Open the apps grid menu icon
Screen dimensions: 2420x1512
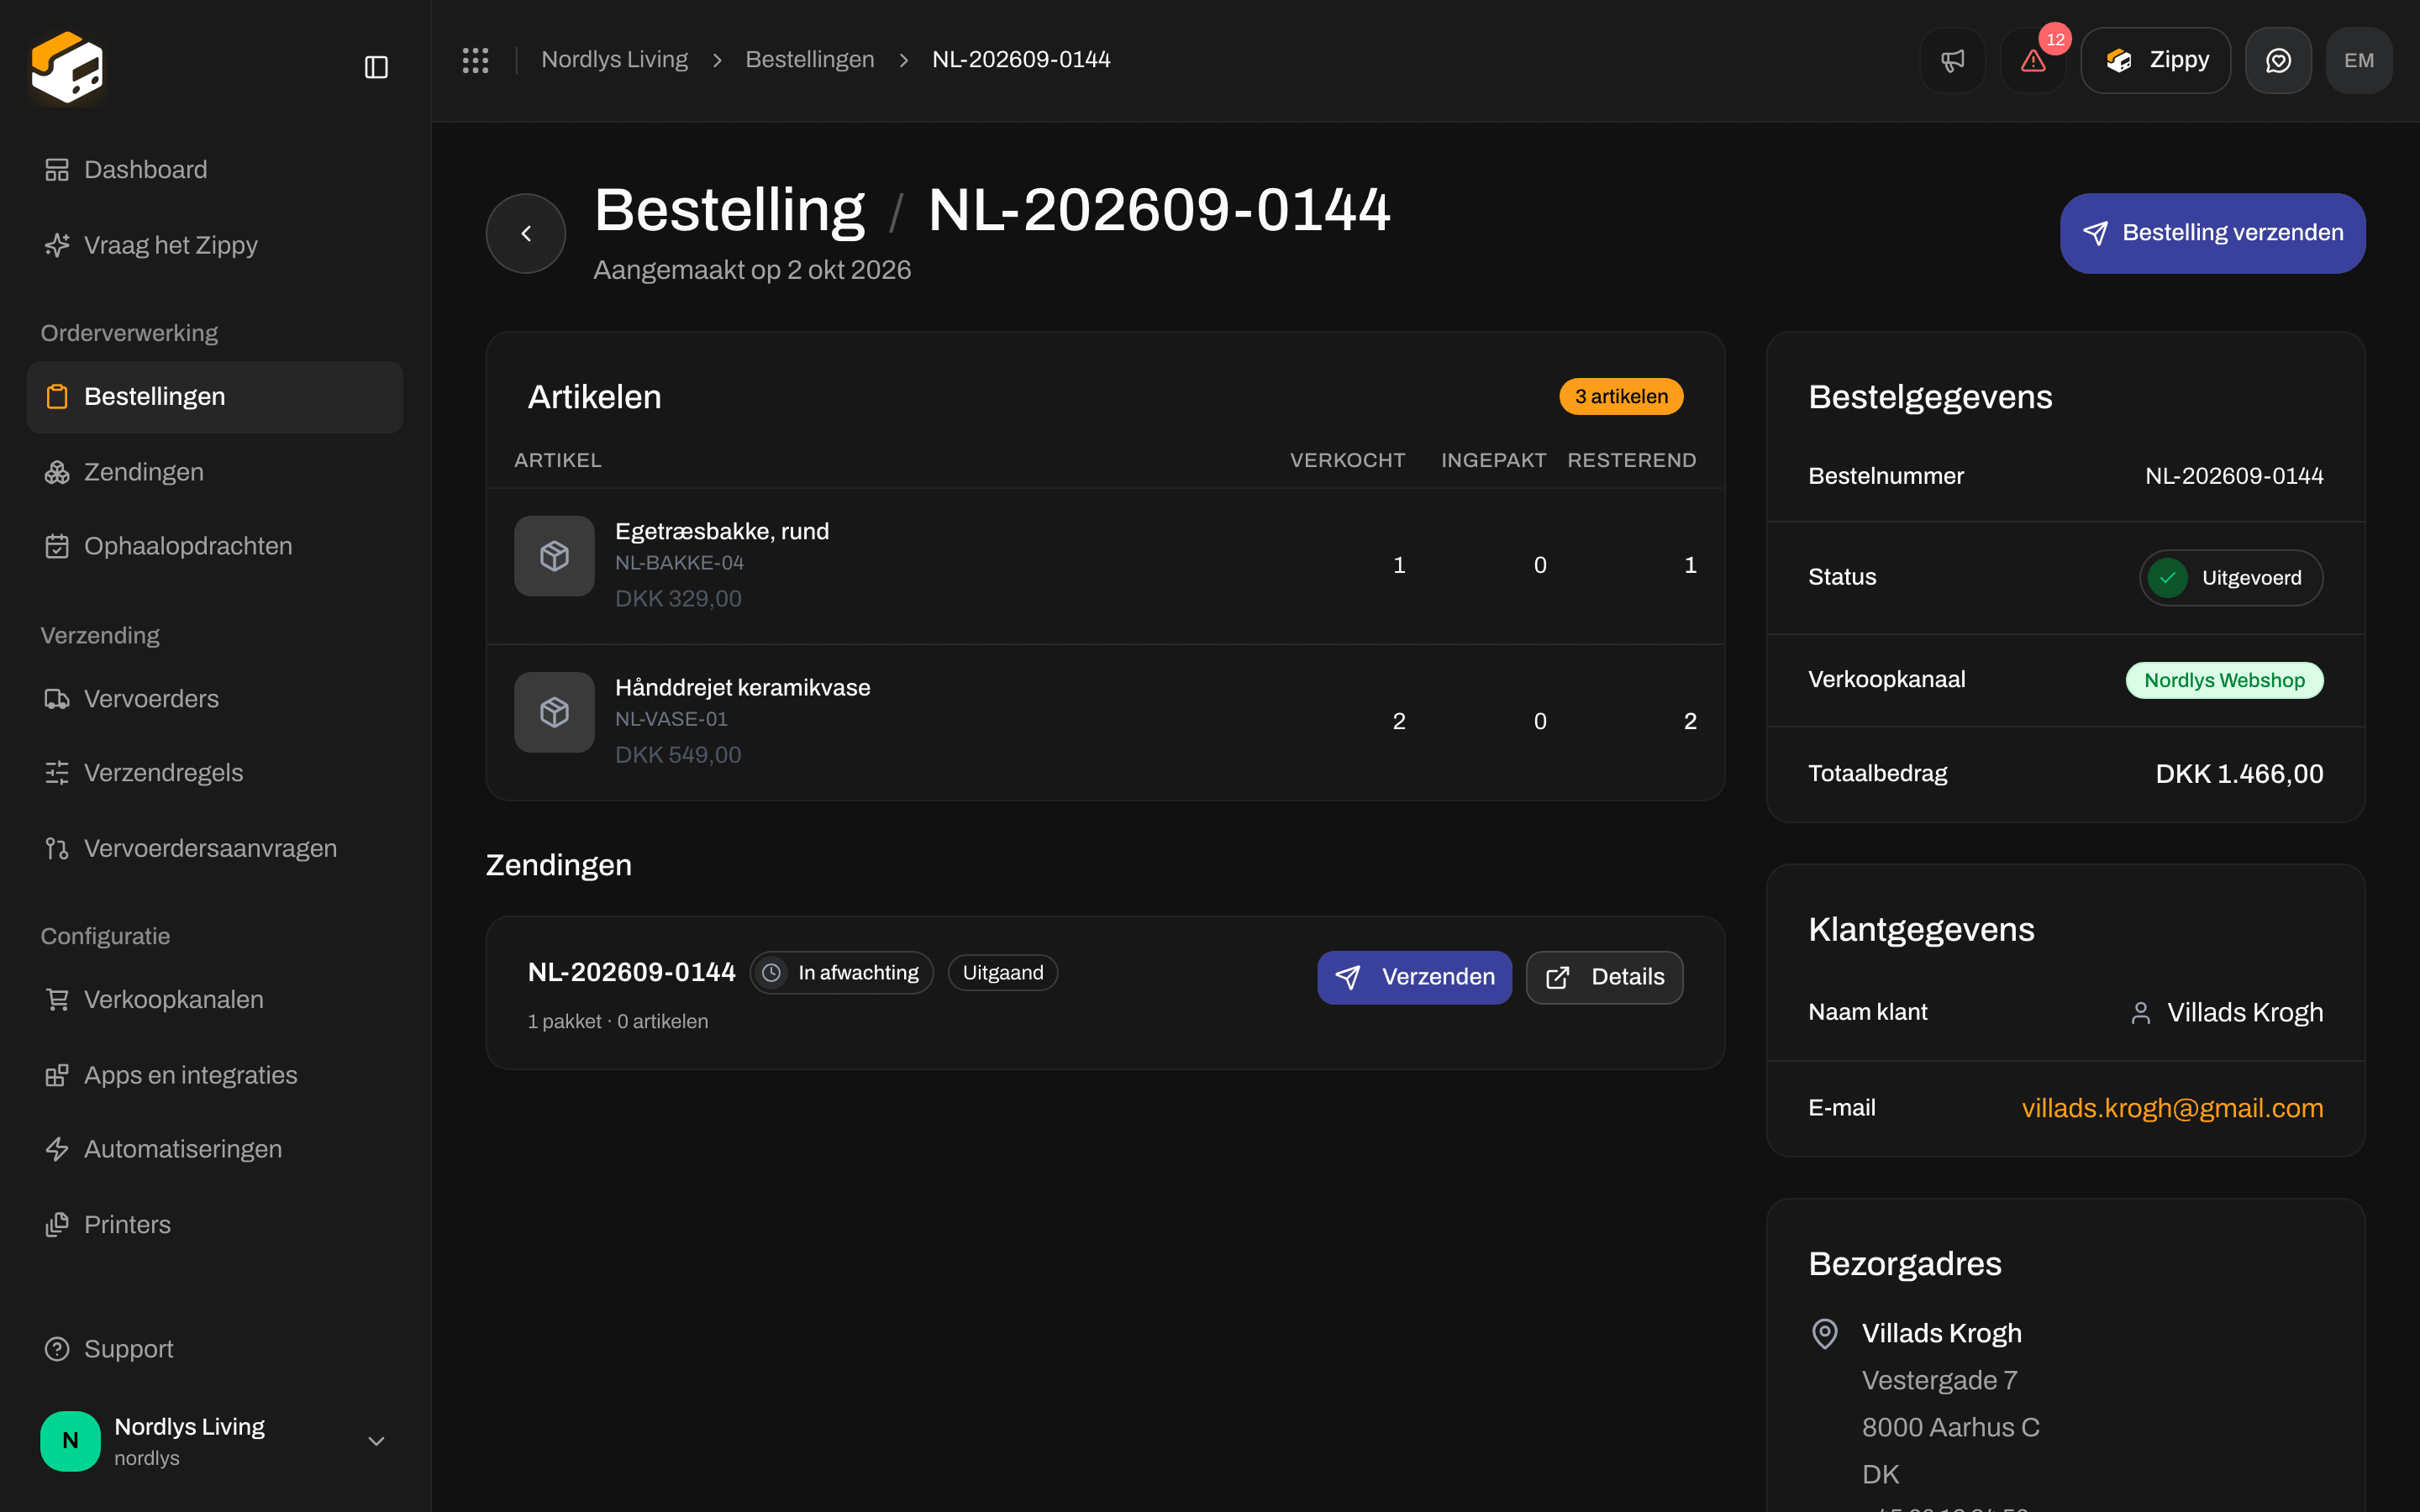475,60
